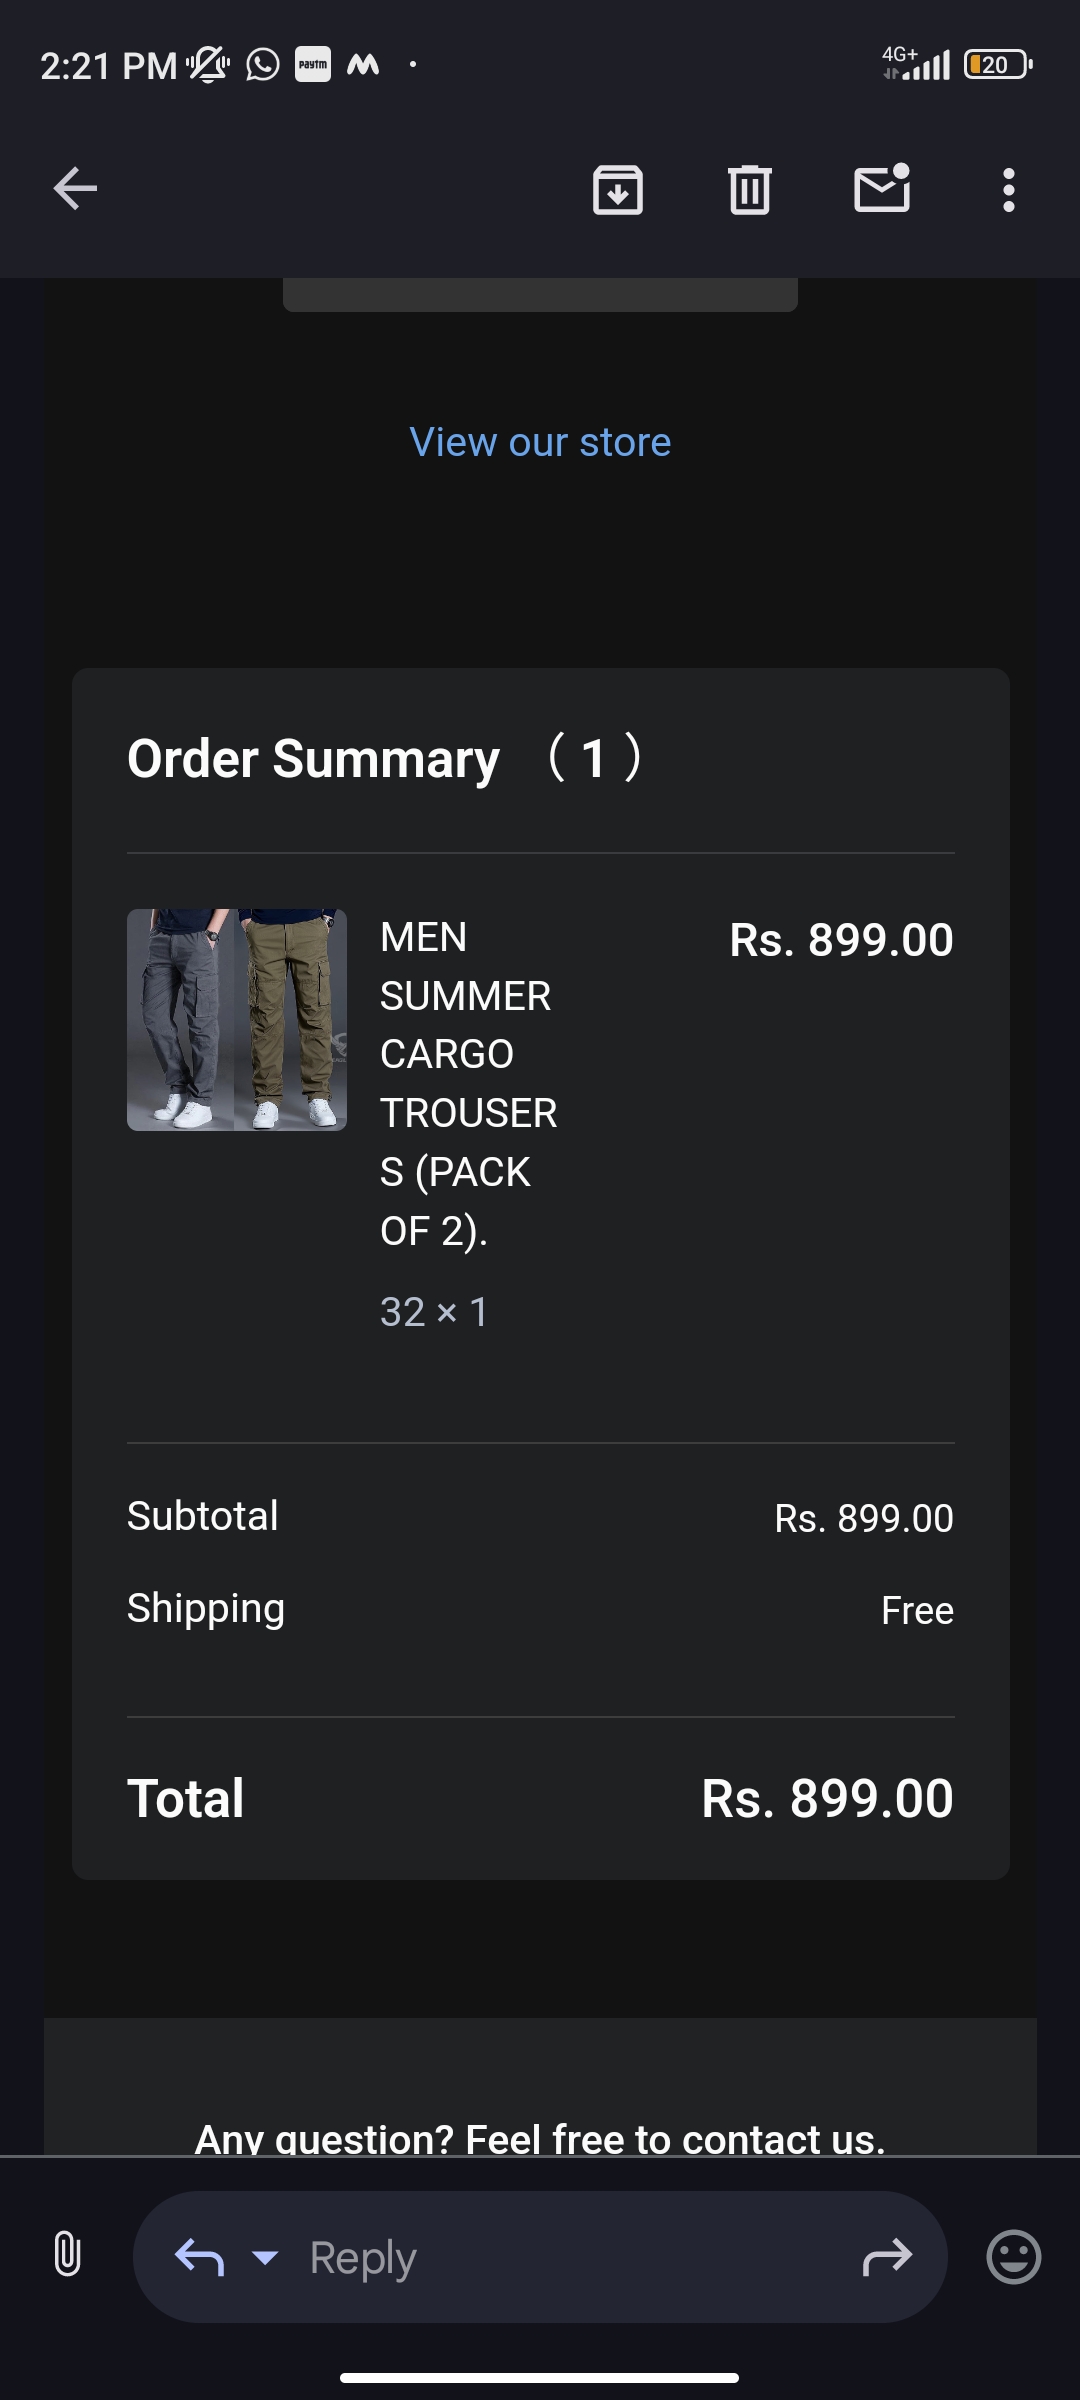Screen dimensions: 1080x2400
Task: Tap the home gesture bar at bottom
Action: coord(540,2377)
